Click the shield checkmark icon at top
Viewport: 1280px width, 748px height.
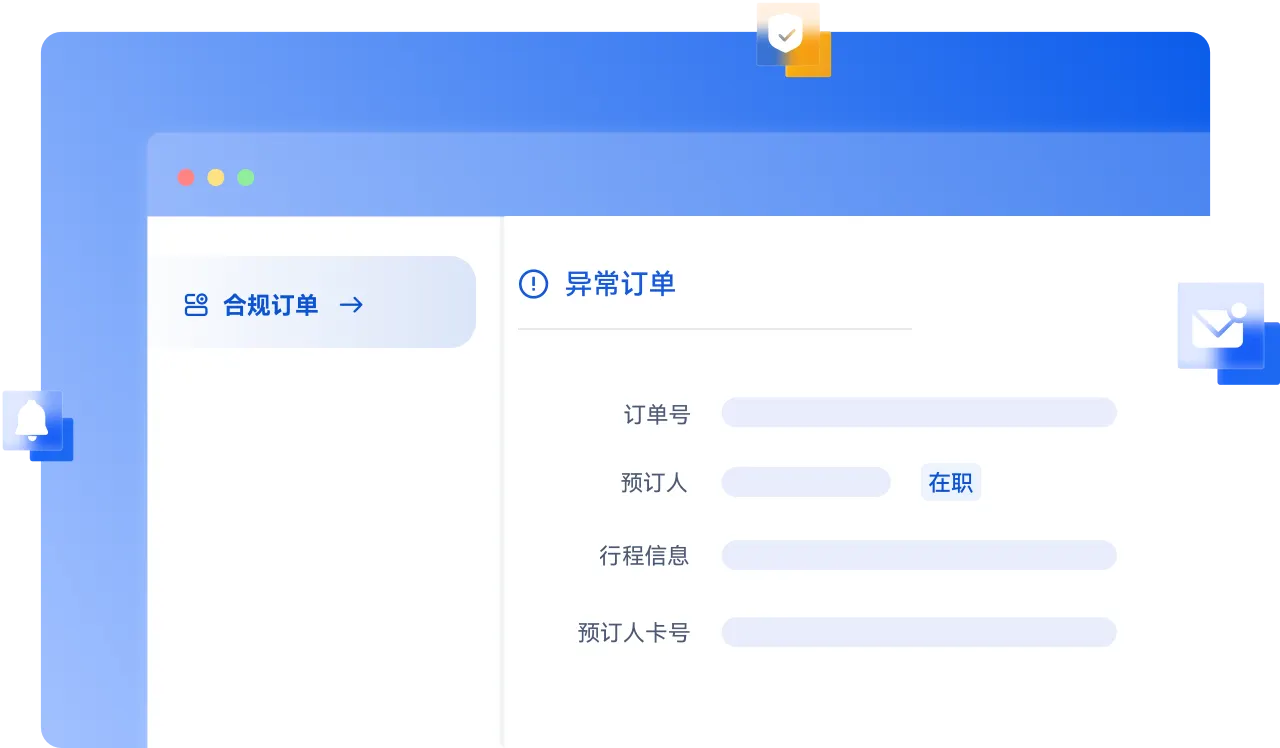(x=787, y=36)
